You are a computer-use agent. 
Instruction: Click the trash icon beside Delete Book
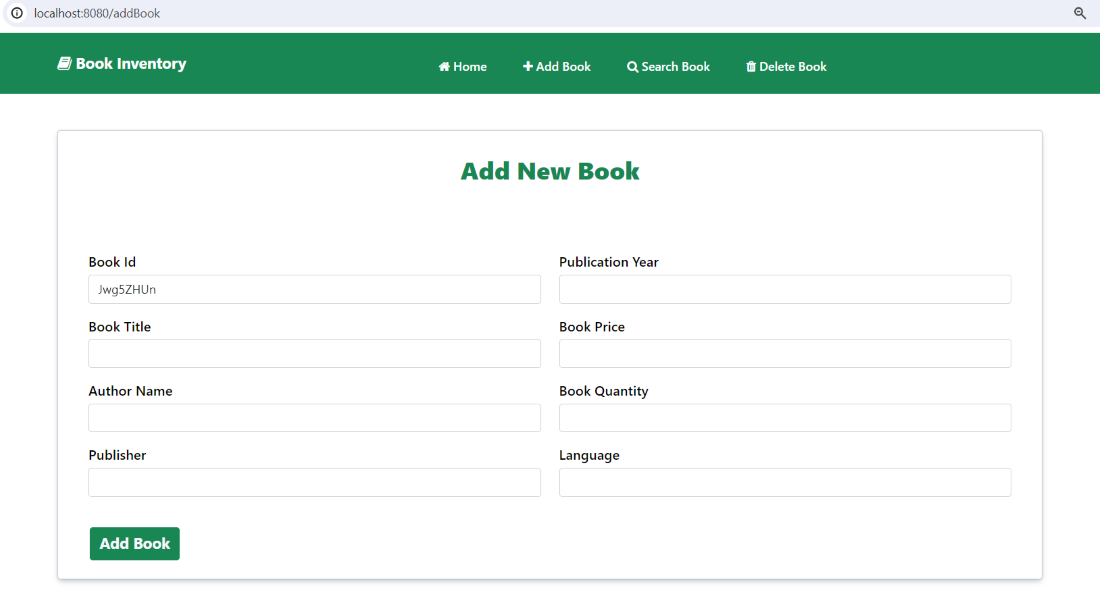[751, 66]
